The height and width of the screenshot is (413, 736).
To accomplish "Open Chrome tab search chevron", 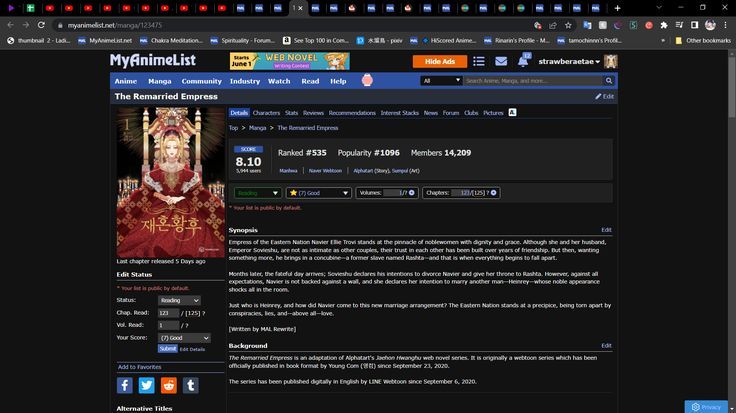I will click(x=659, y=8).
